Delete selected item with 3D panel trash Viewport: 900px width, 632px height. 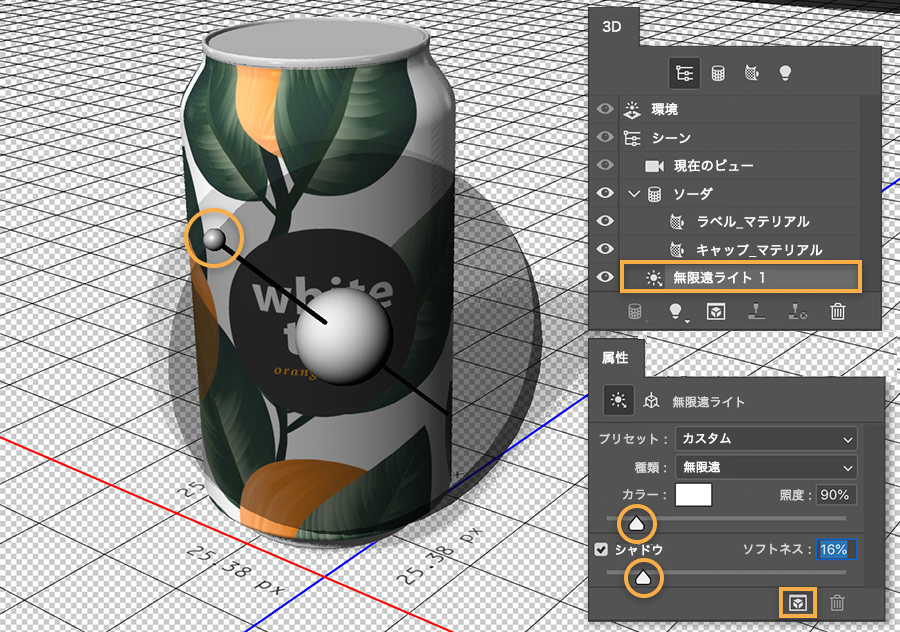coord(837,312)
